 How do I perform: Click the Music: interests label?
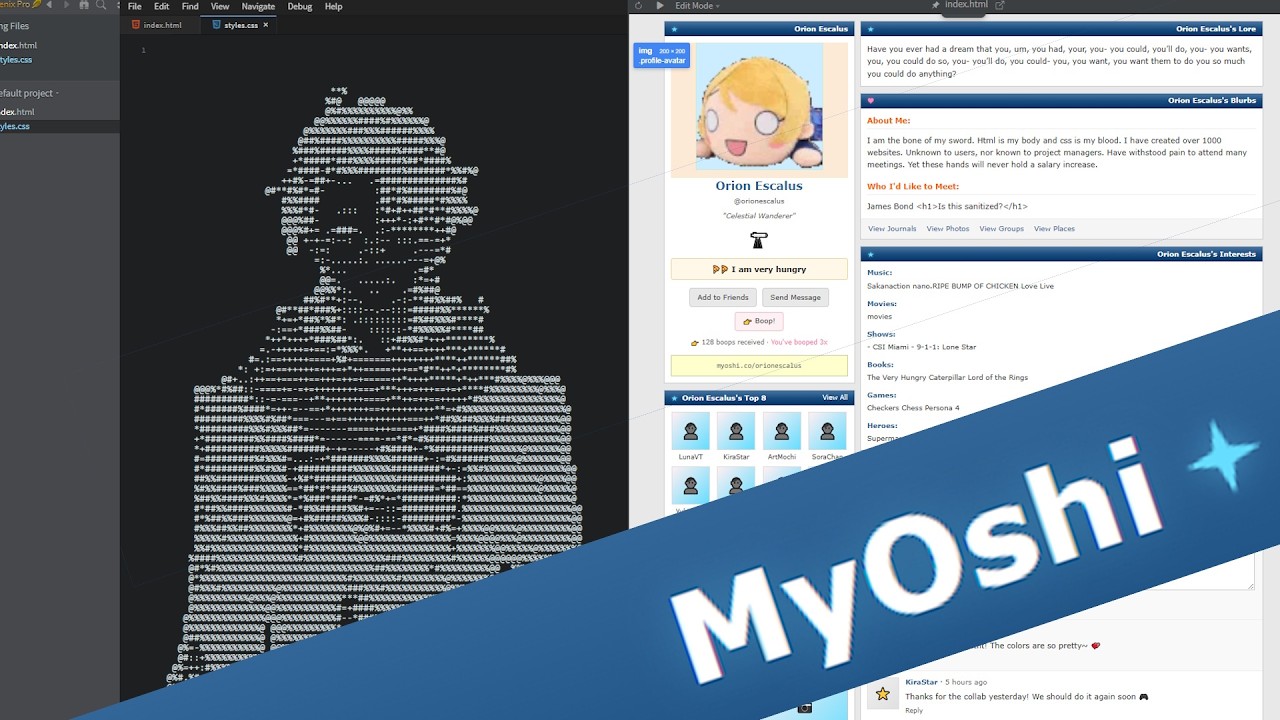coord(880,273)
